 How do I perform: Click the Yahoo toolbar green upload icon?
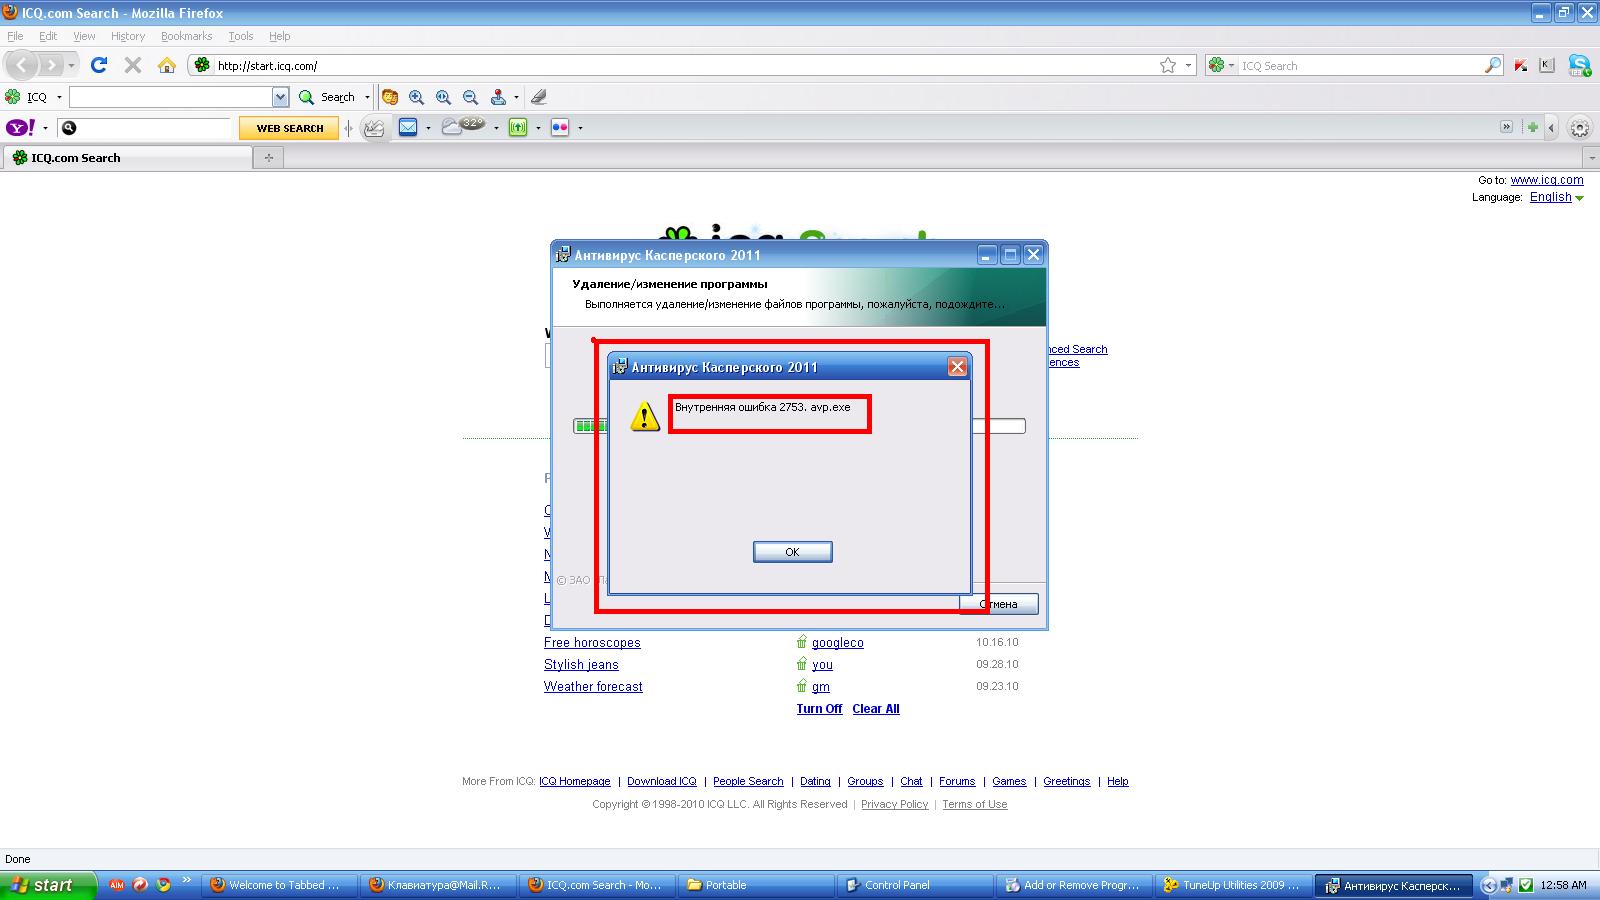click(x=518, y=127)
